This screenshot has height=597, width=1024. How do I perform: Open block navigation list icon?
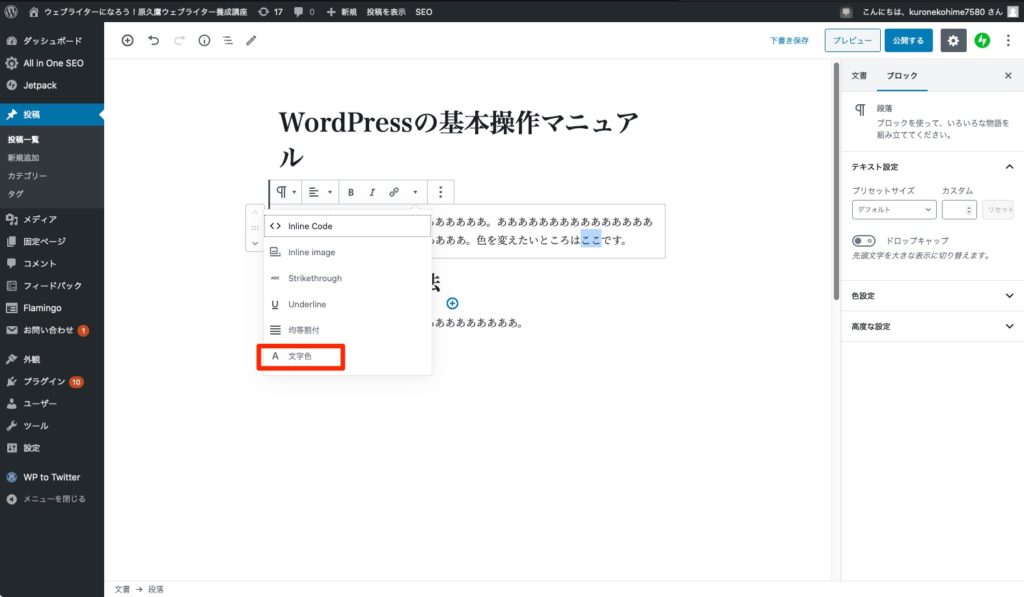point(227,40)
